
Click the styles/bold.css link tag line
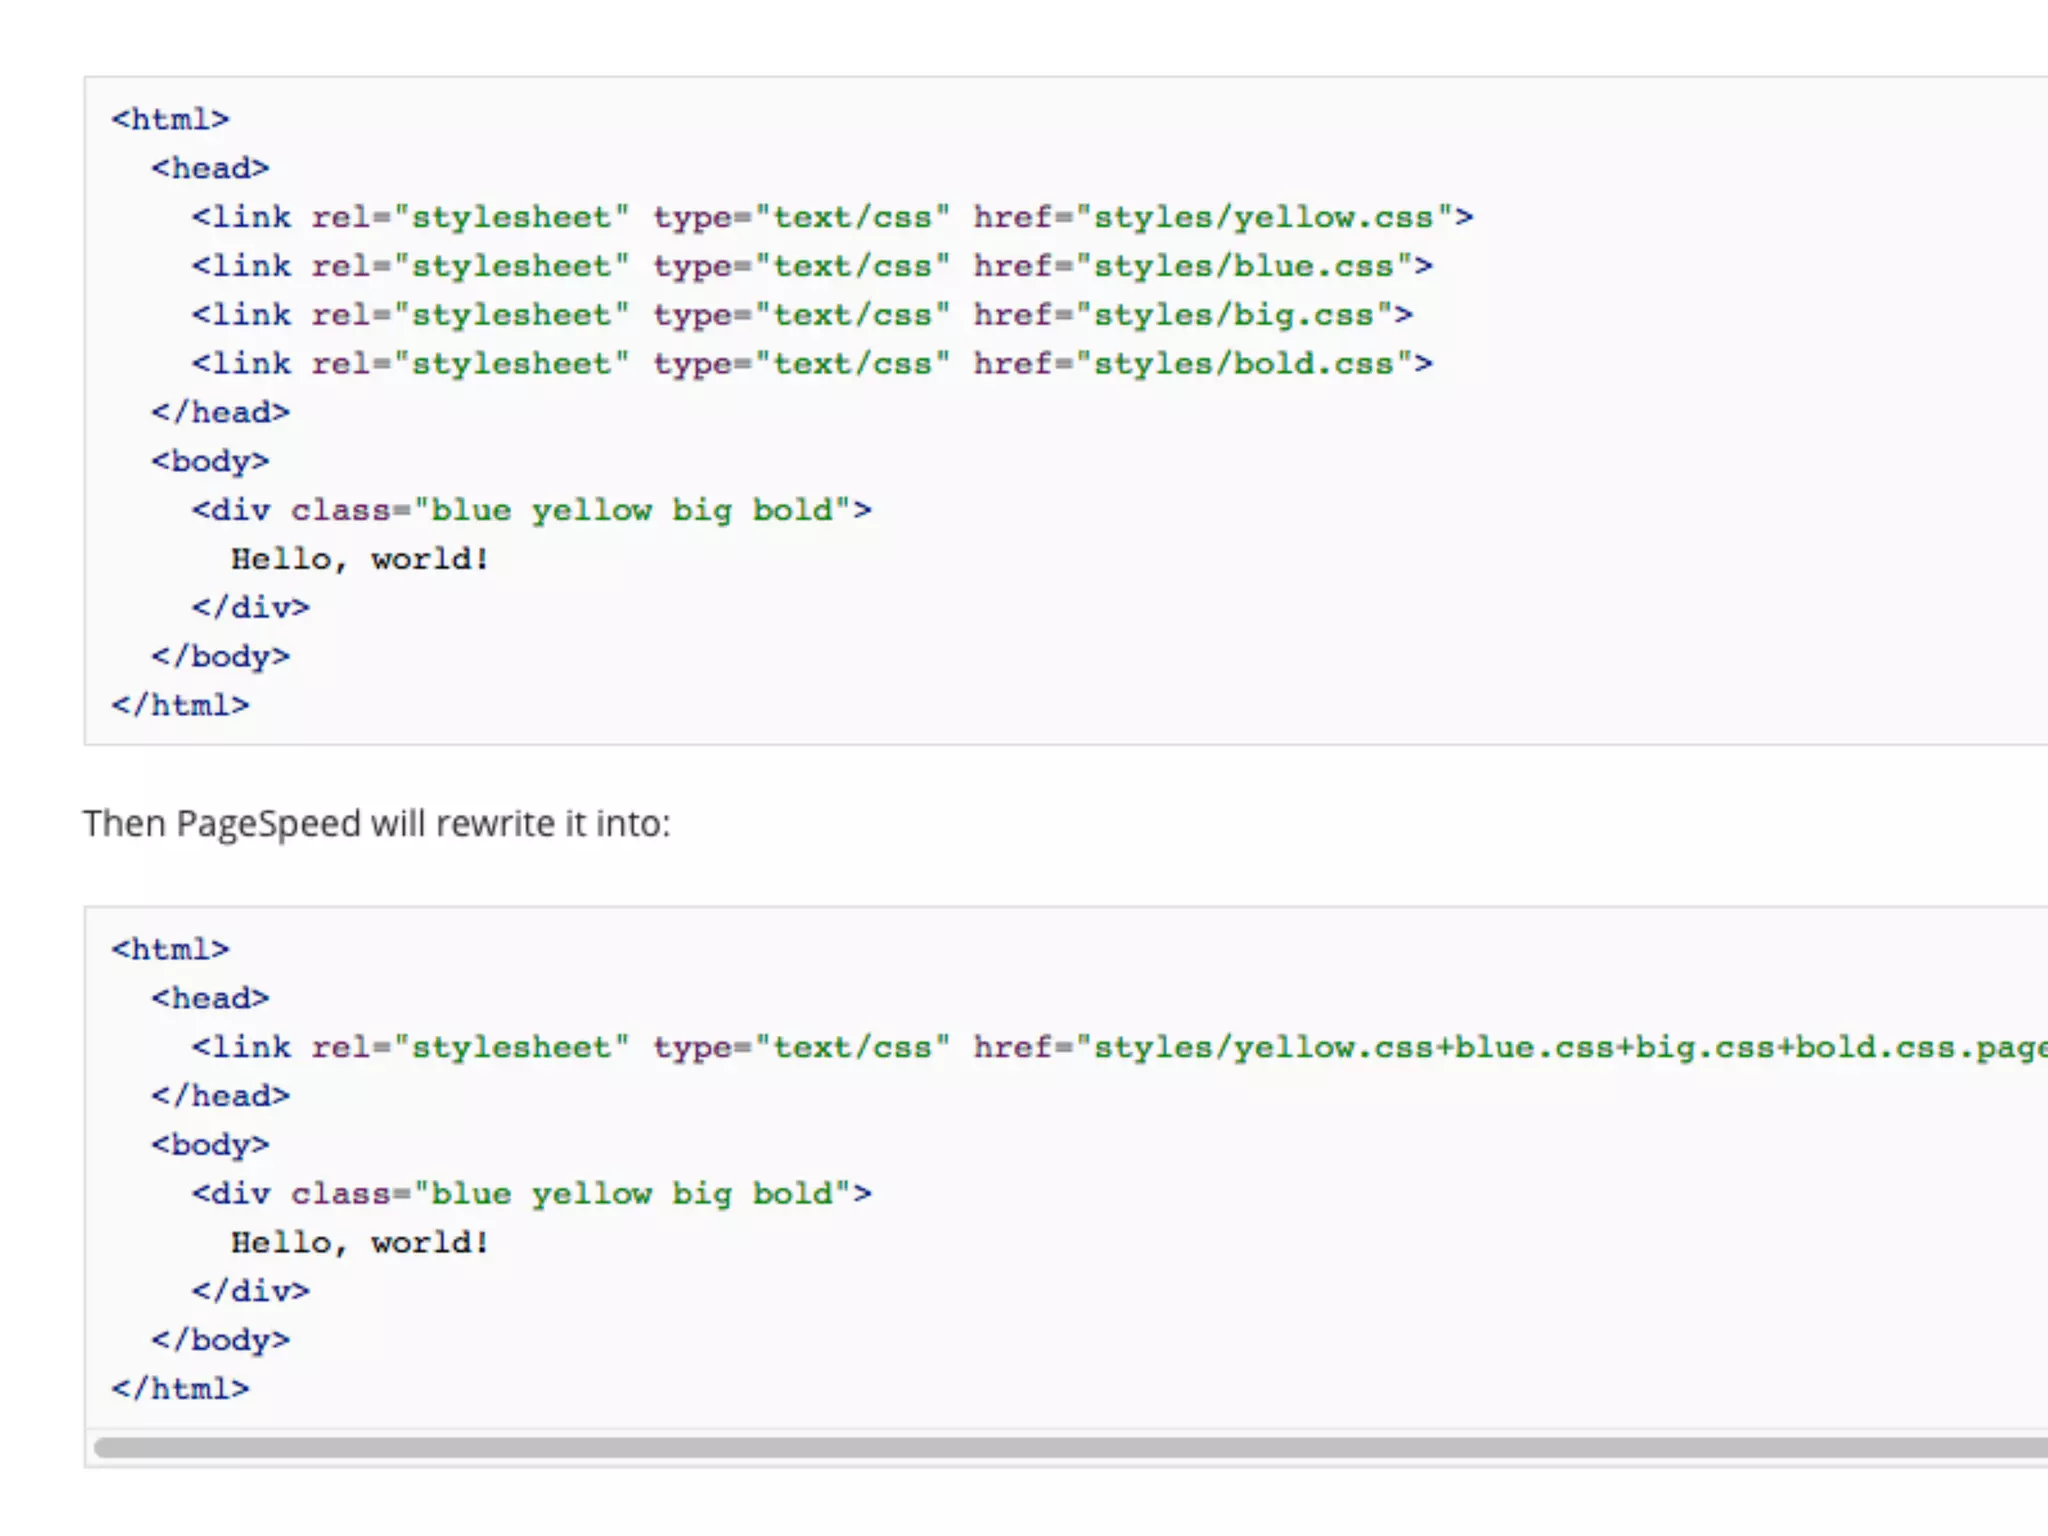pos(812,364)
